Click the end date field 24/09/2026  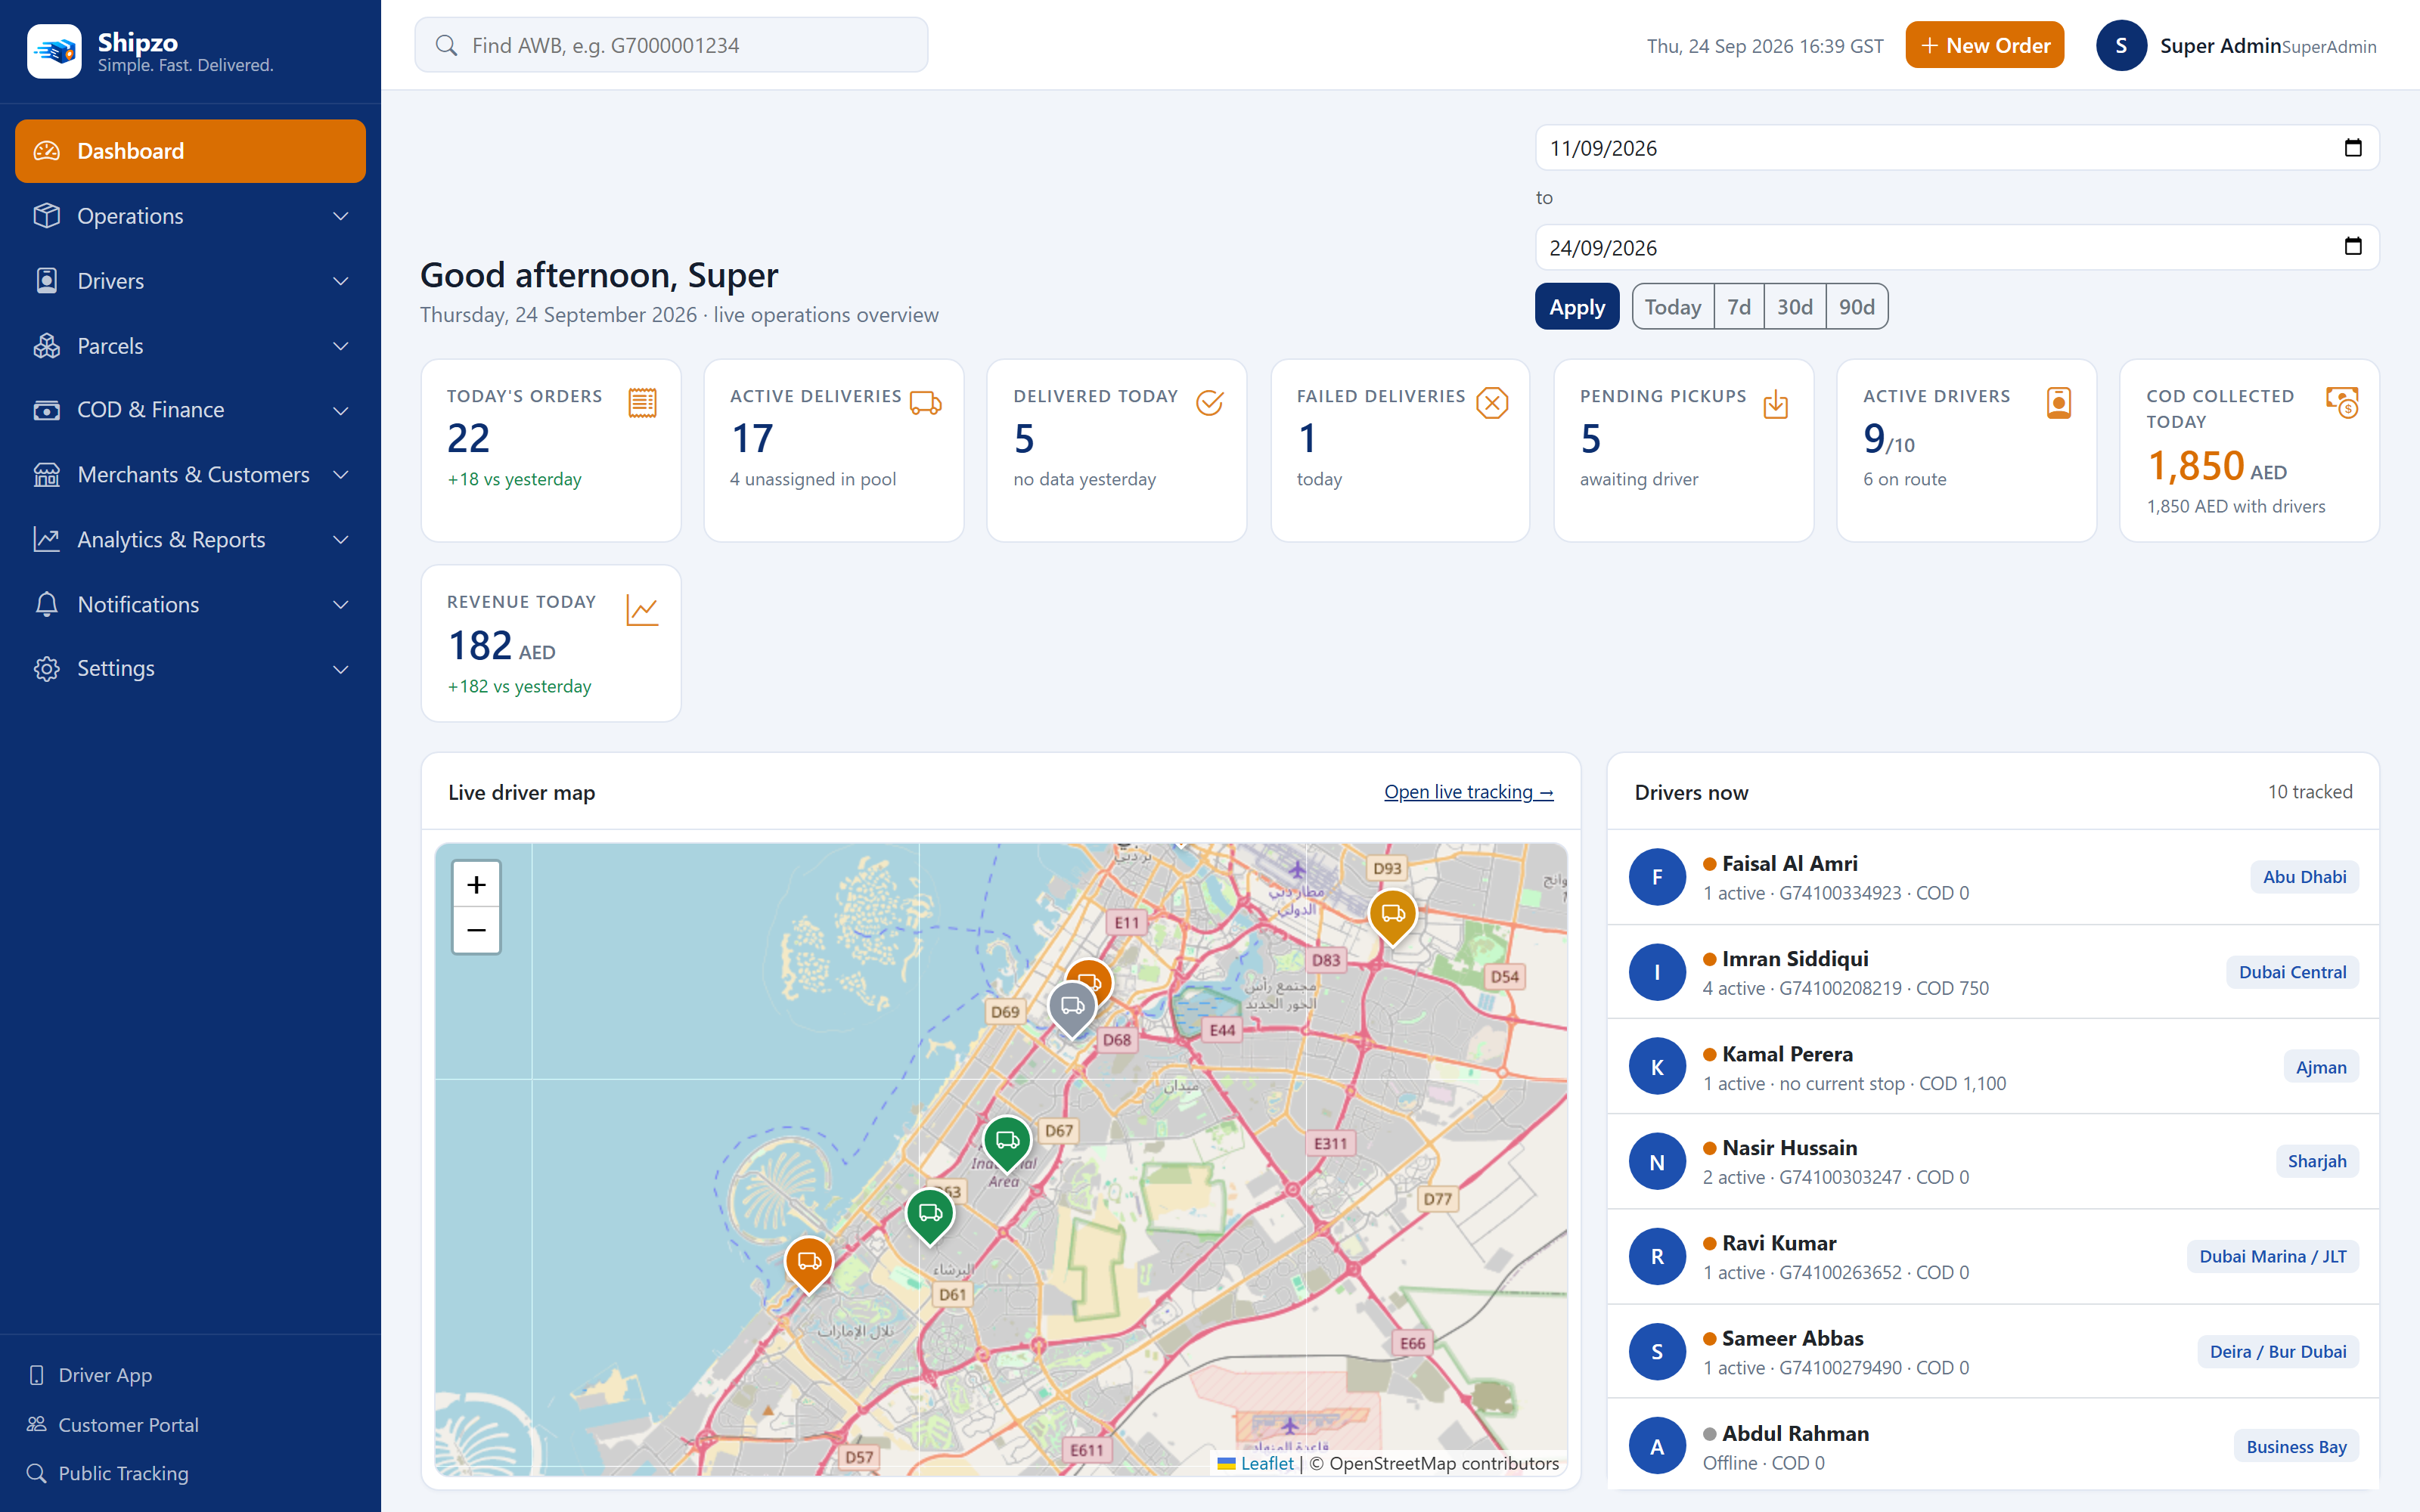(x=1957, y=247)
